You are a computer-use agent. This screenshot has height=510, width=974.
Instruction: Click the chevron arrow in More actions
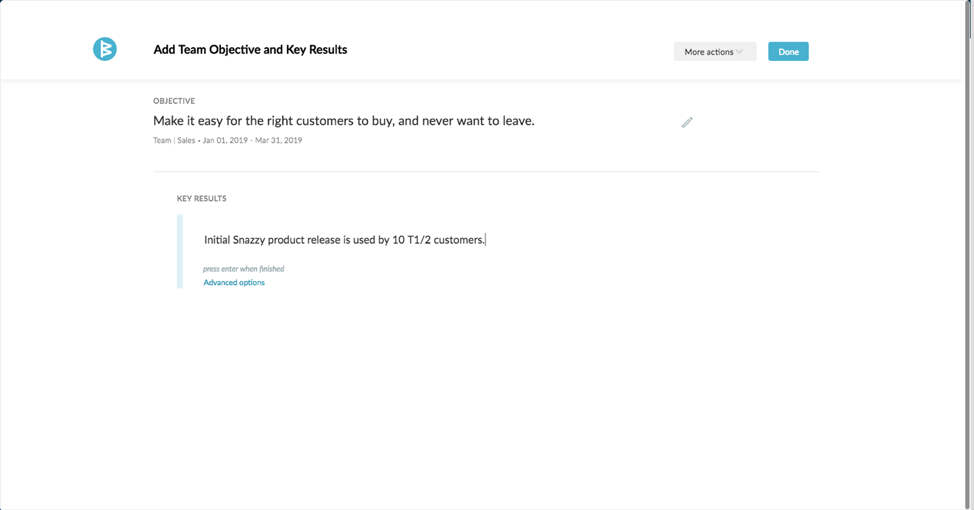[740, 52]
